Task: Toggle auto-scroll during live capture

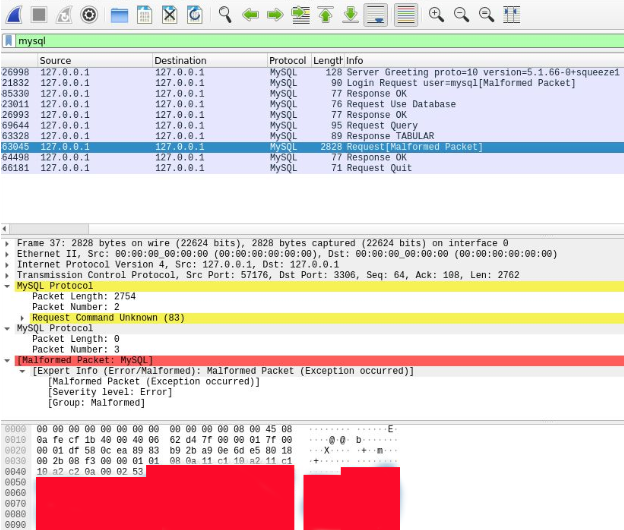Action: (x=376, y=14)
